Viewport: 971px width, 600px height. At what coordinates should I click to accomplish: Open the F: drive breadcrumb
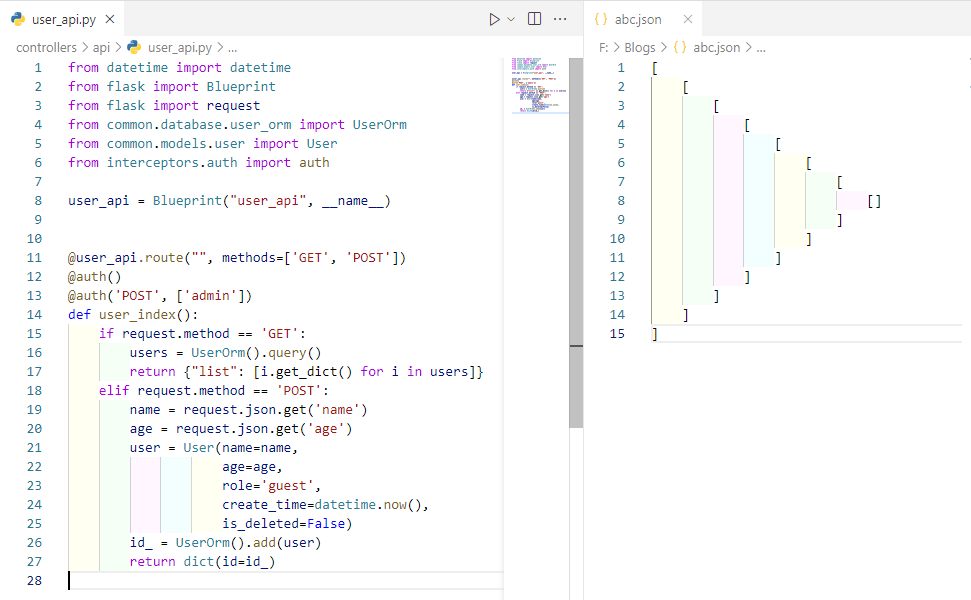[x=603, y=48]
